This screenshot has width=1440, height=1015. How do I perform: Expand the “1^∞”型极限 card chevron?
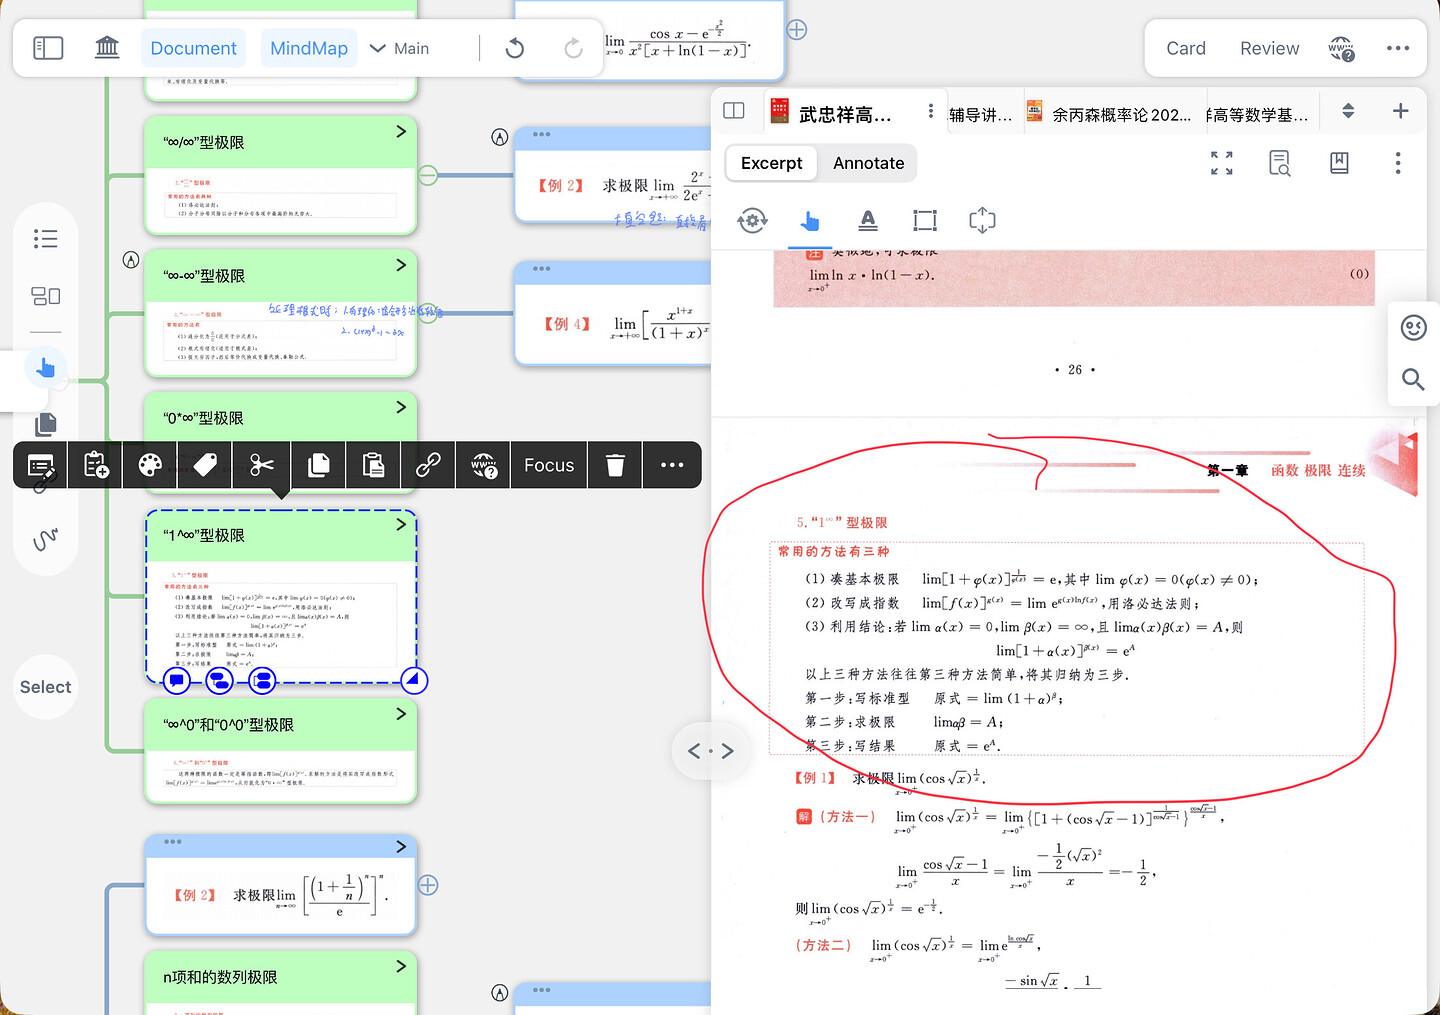click(401, 524)
